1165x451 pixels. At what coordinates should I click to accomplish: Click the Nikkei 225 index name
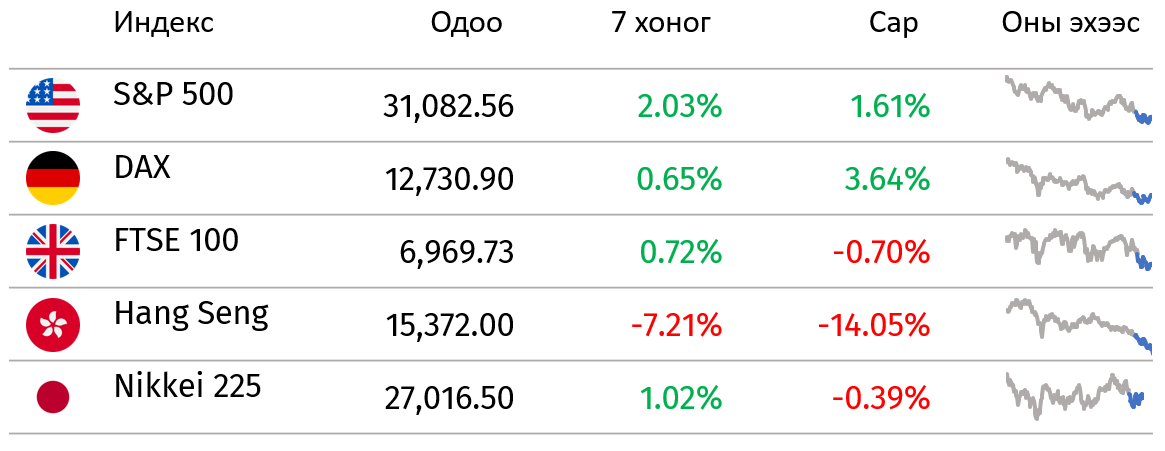pos(187,386)
